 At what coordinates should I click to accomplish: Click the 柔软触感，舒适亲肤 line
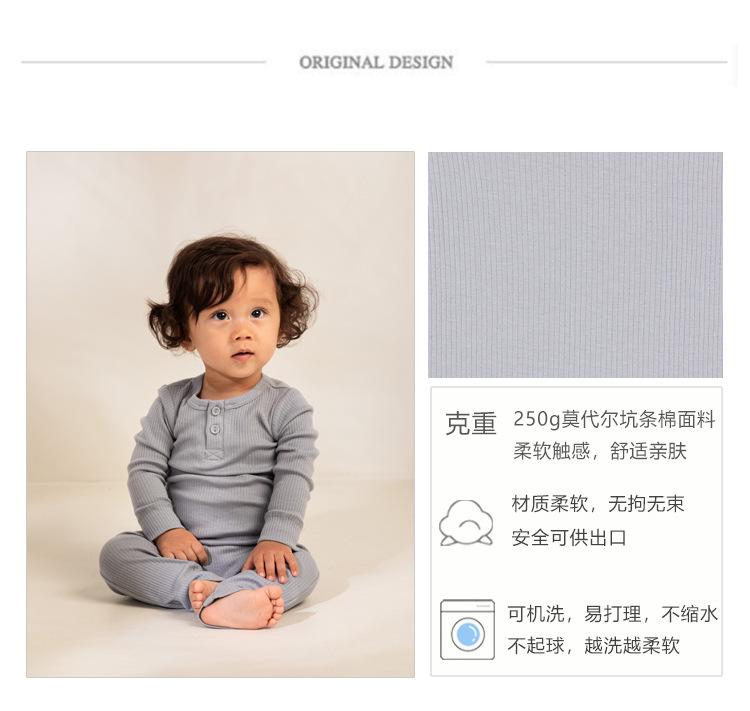point(600,451)
